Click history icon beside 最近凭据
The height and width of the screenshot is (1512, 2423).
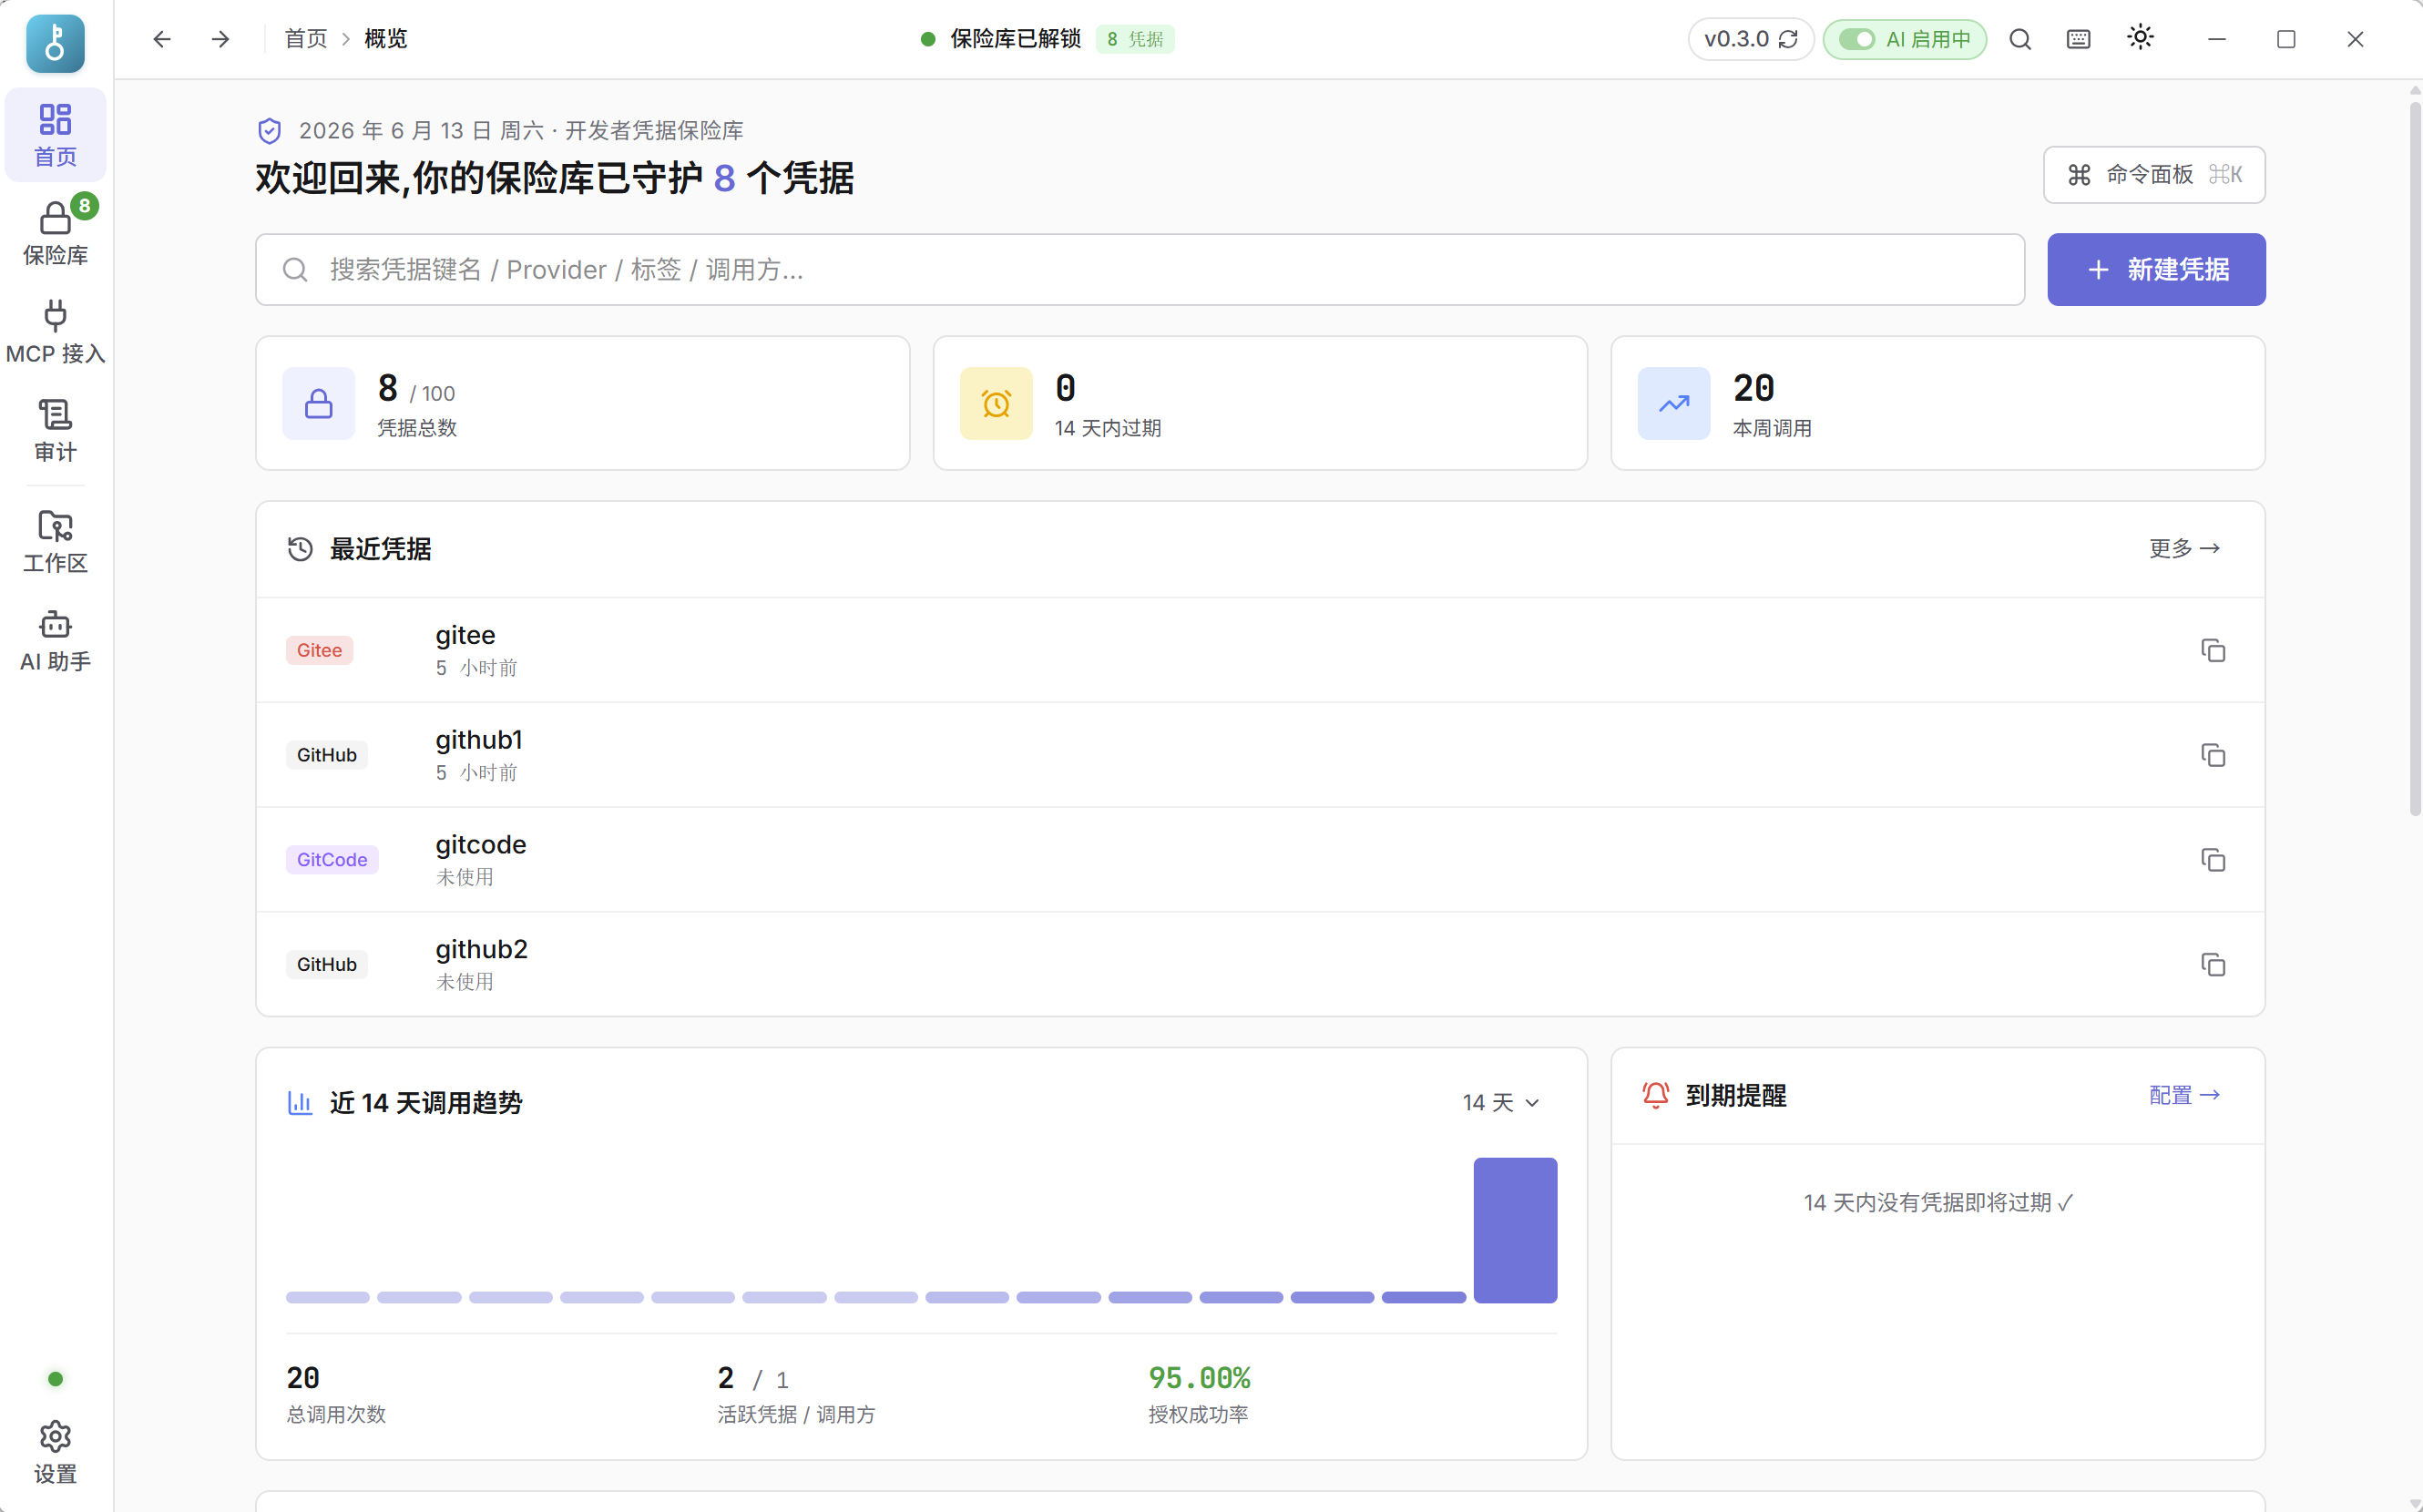click(x=299, y=549)
